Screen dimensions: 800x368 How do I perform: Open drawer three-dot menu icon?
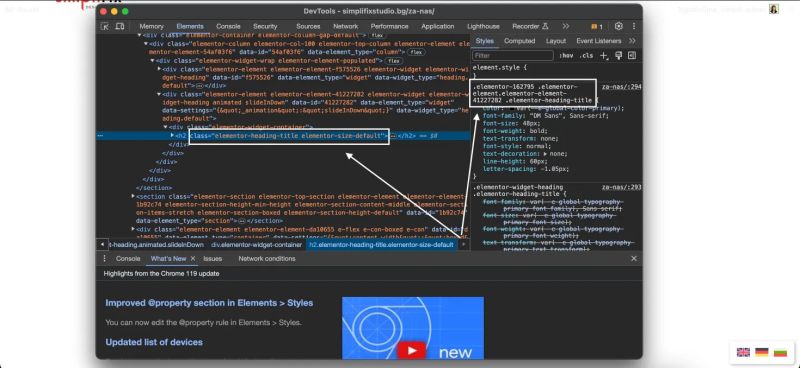tap(105, 259)
